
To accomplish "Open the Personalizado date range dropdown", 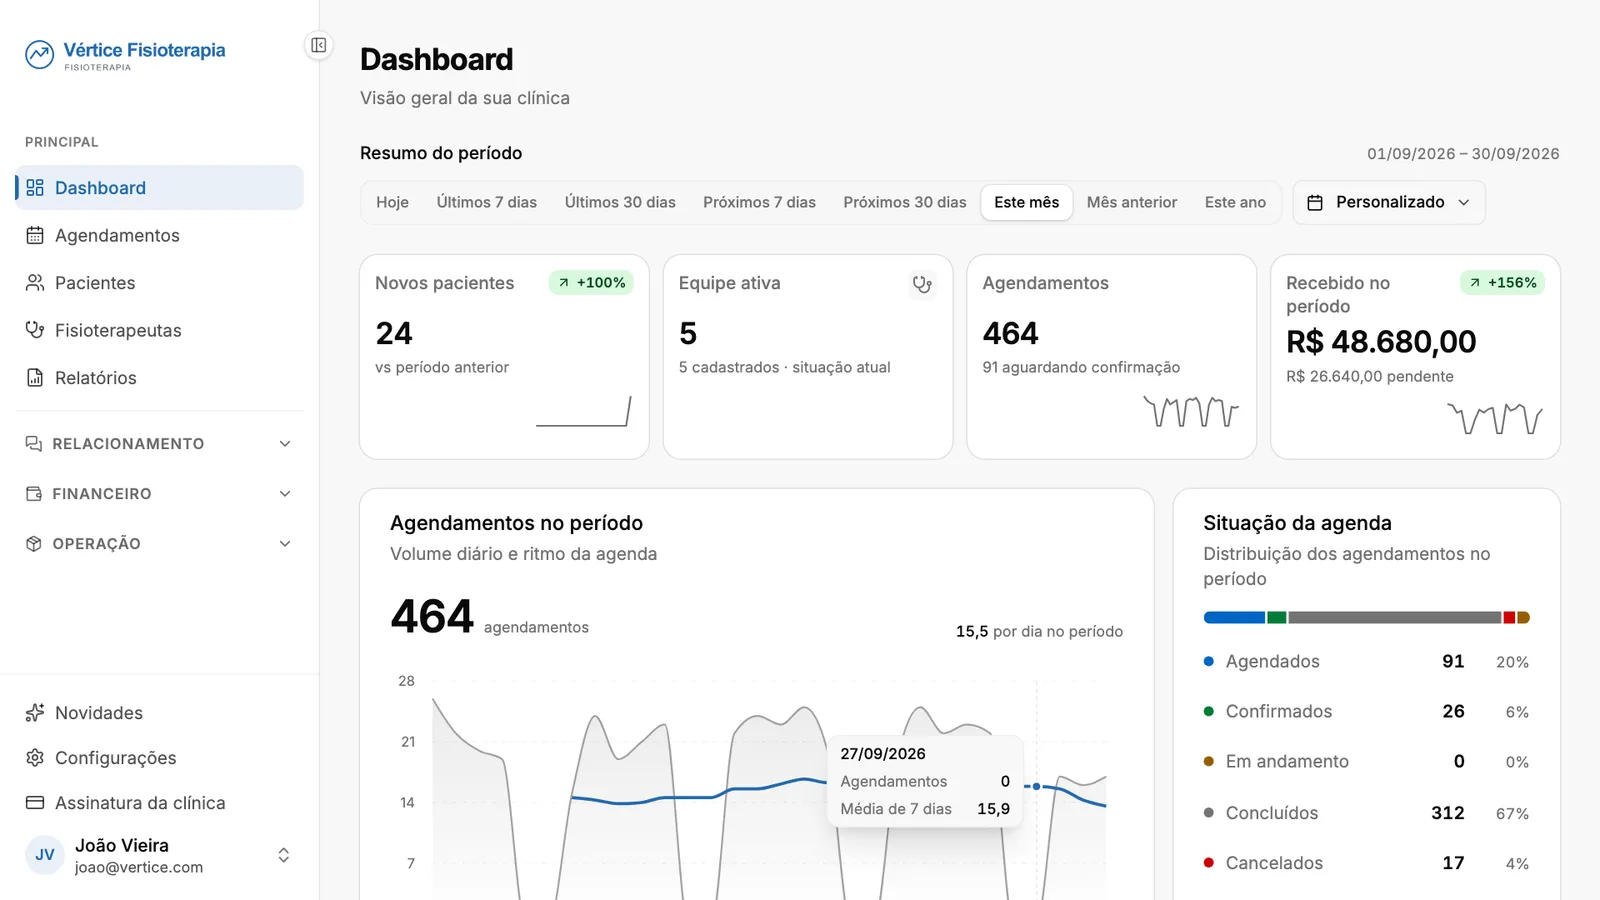I will (1389, 203).
